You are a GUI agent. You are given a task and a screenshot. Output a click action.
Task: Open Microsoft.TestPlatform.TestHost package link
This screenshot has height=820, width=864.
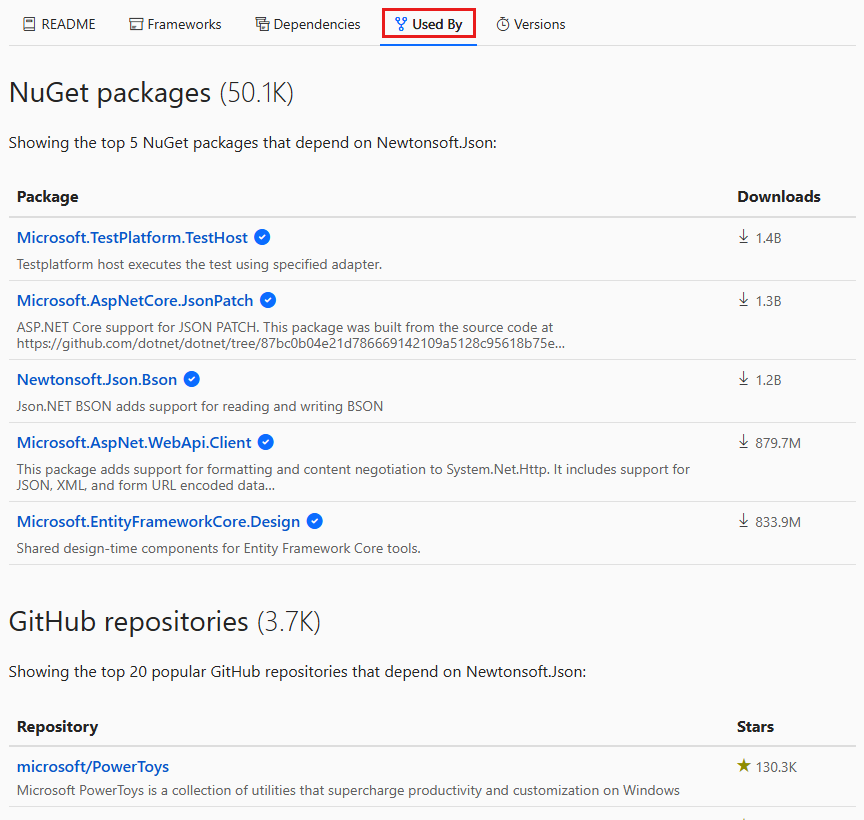(132, 237)
